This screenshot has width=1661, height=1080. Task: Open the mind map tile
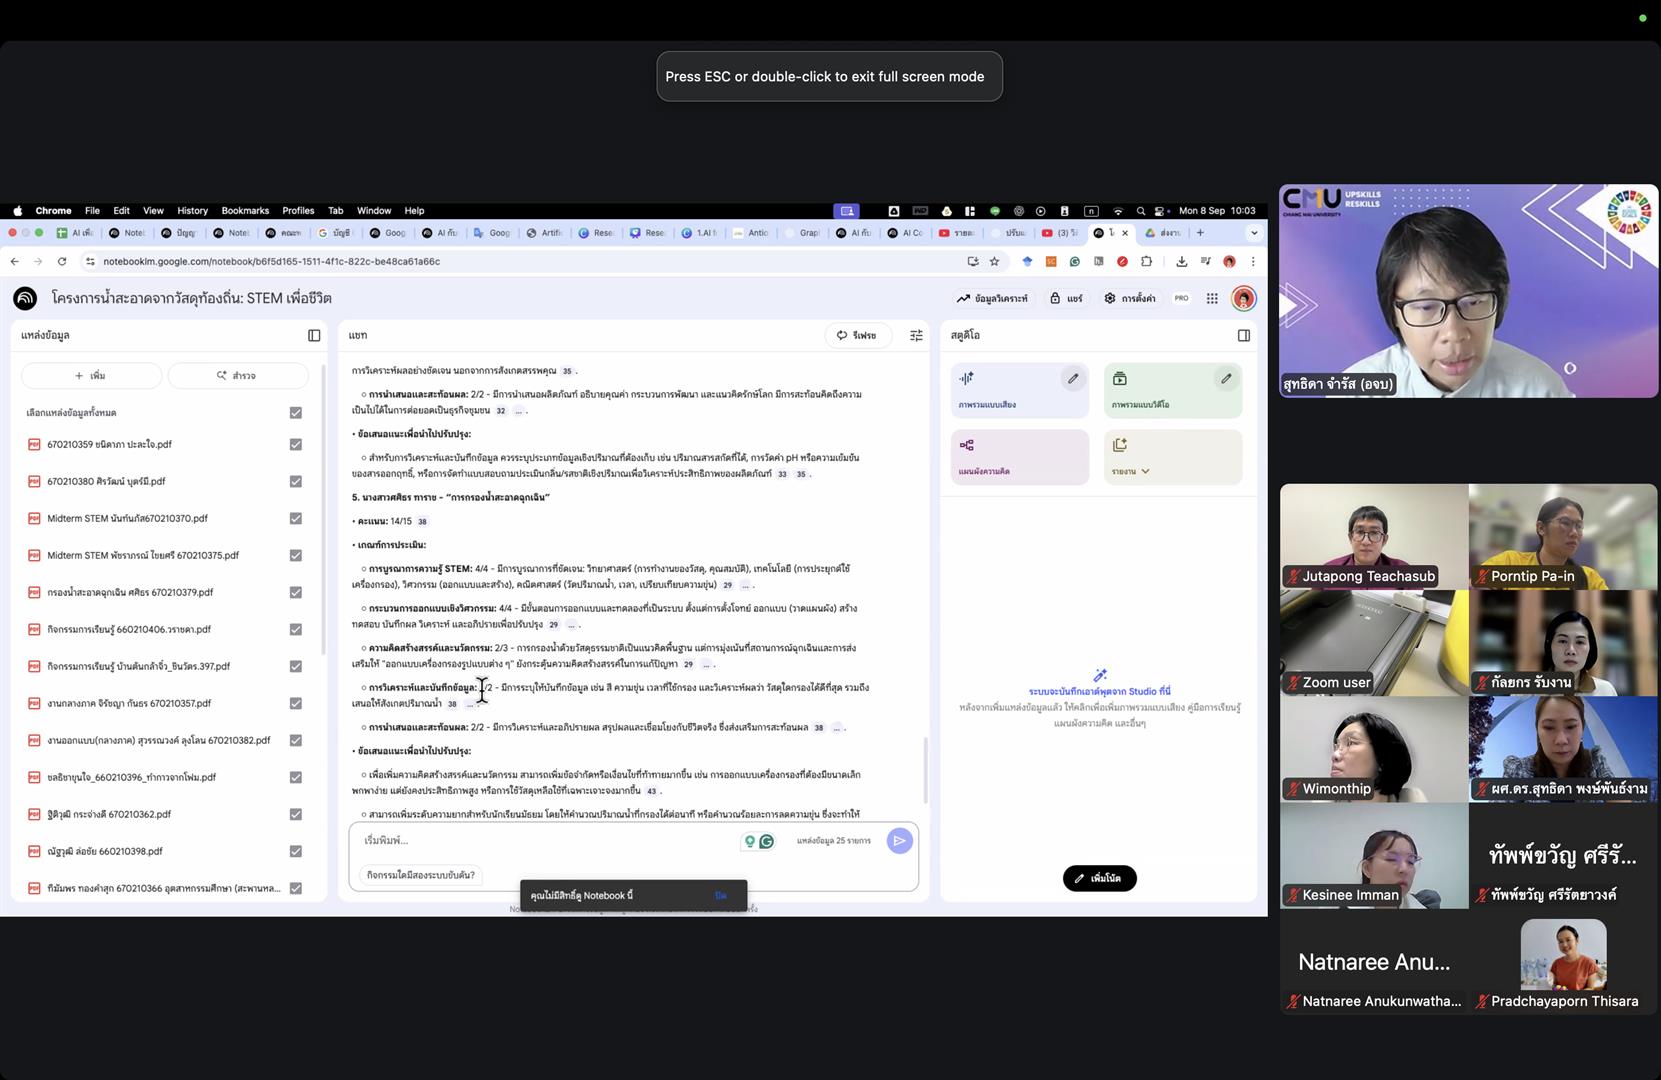point(1019,457)
